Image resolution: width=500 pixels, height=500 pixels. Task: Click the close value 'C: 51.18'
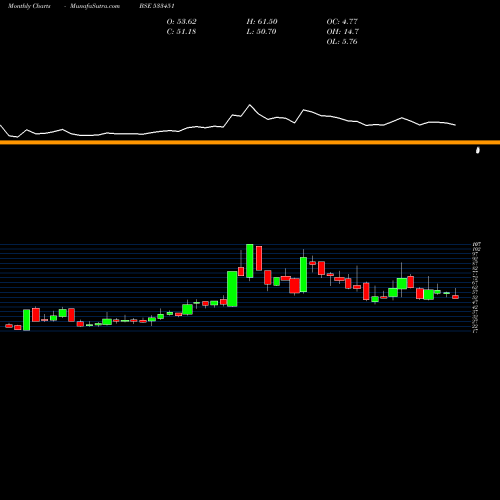181,32
